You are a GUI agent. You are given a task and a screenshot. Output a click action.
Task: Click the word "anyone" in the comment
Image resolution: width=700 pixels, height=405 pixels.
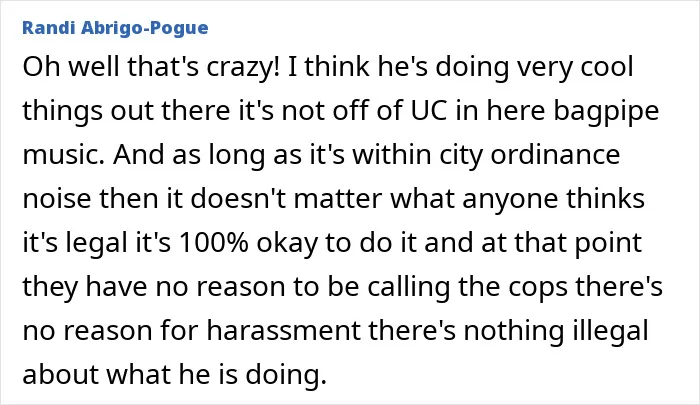pos(510,199)
